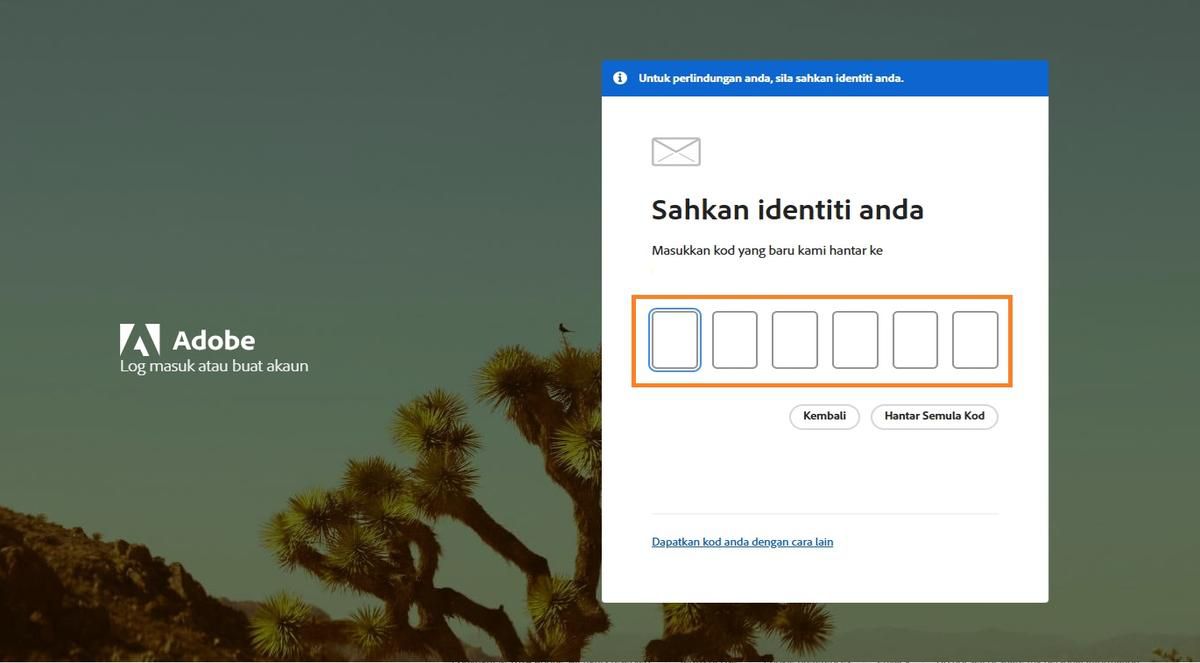The height and width of the screenshot is (663, 1200).
Task: Select the last verification code box
Action: (x=975, y=339)
